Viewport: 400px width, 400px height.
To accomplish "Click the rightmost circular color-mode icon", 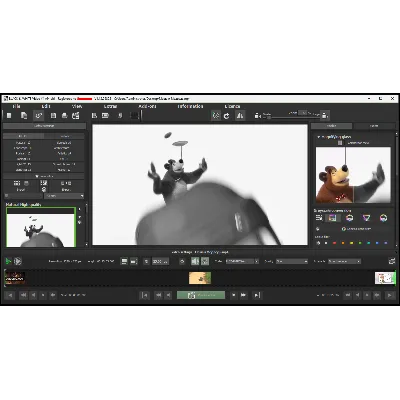I will point(383,218).
